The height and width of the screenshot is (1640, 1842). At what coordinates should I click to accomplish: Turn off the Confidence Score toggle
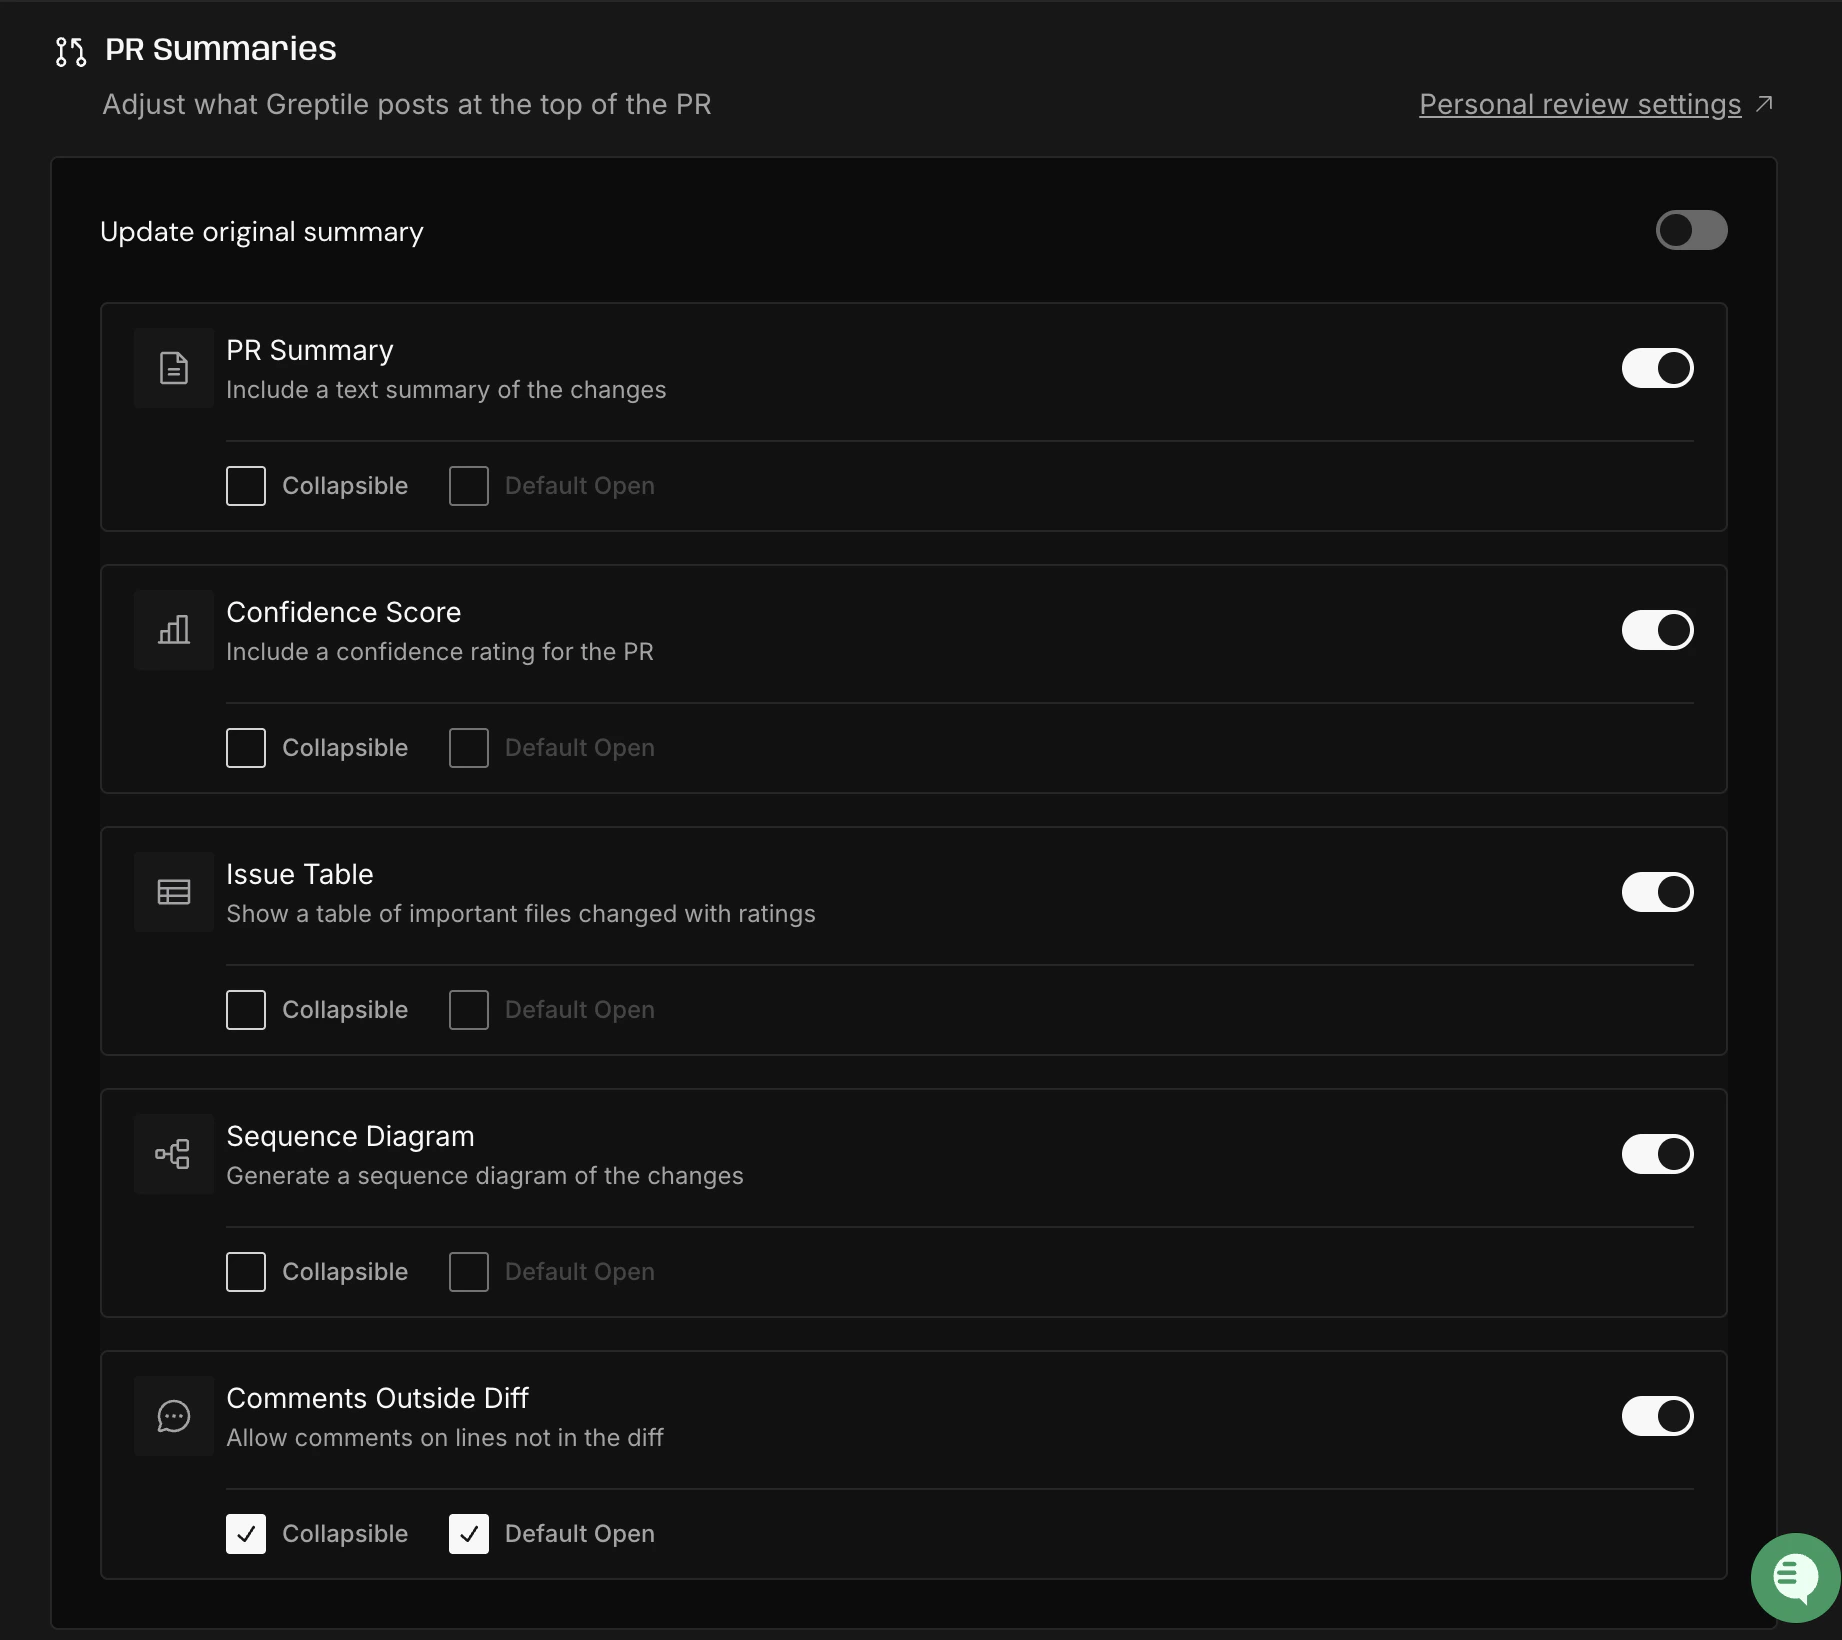pyautogui.click(x=1657, y=630)
